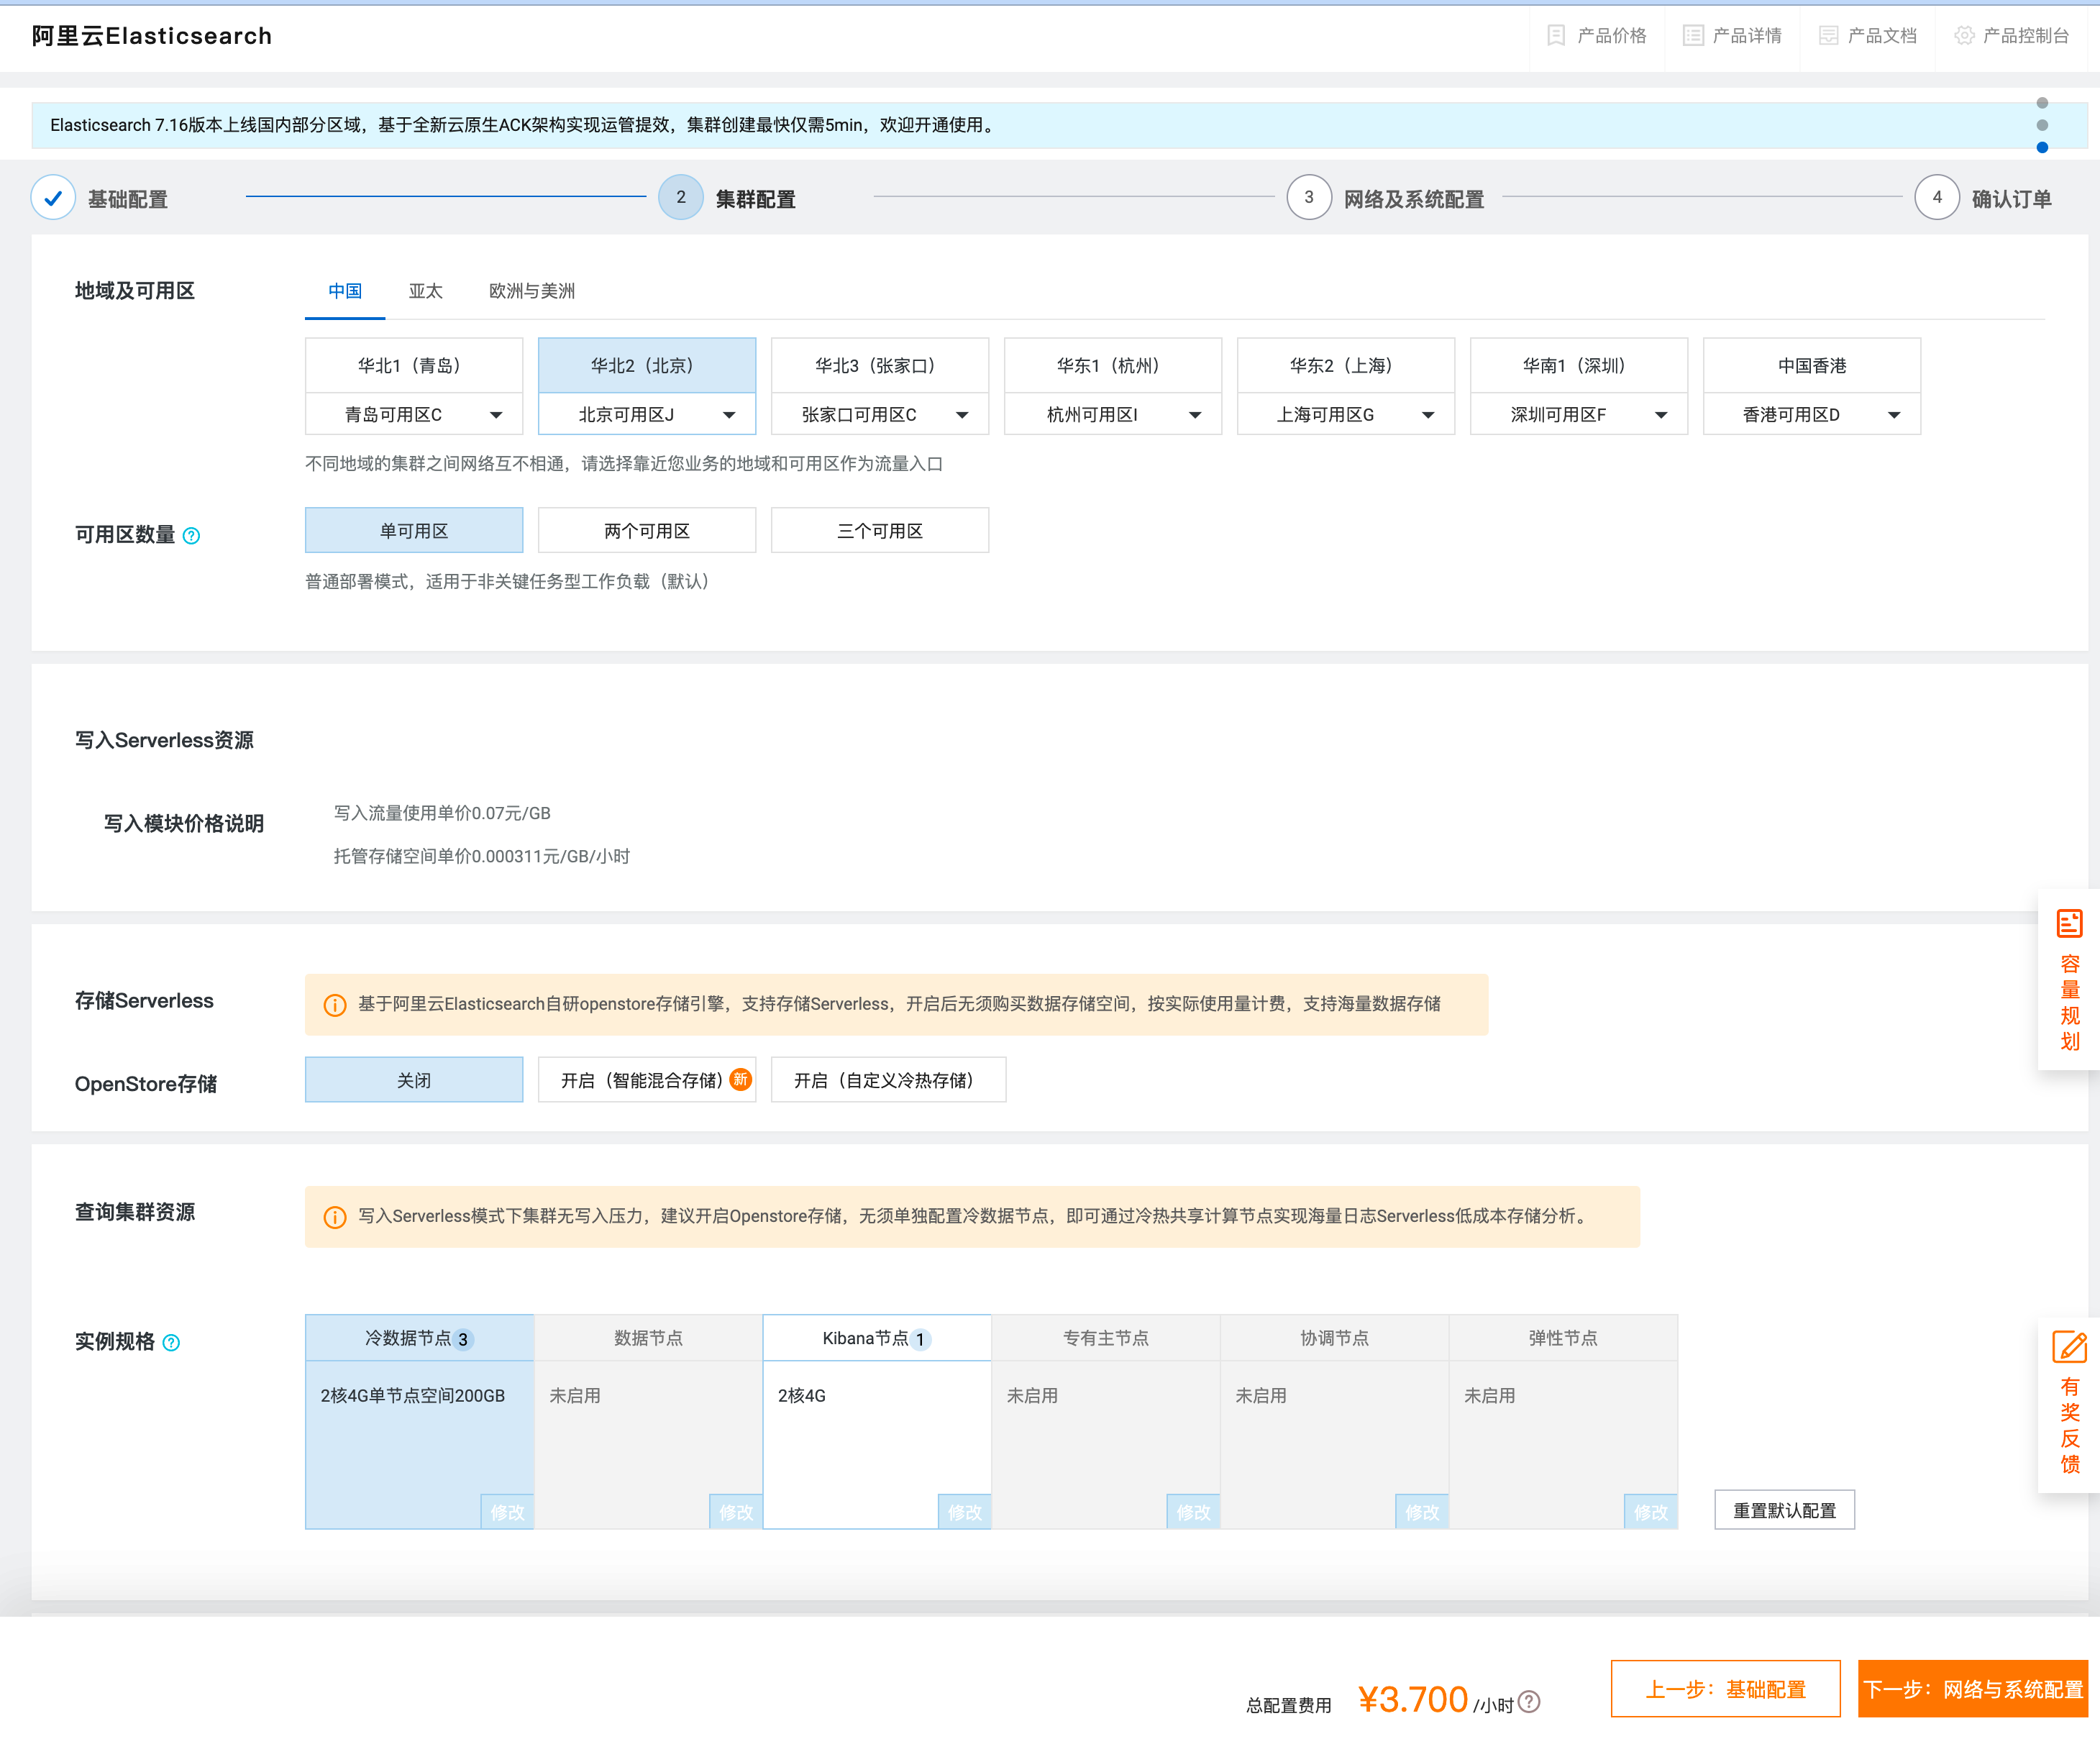2100x1739 pixels.
Task: Select 两个可用区 option
Action: (x=646, y=531)
